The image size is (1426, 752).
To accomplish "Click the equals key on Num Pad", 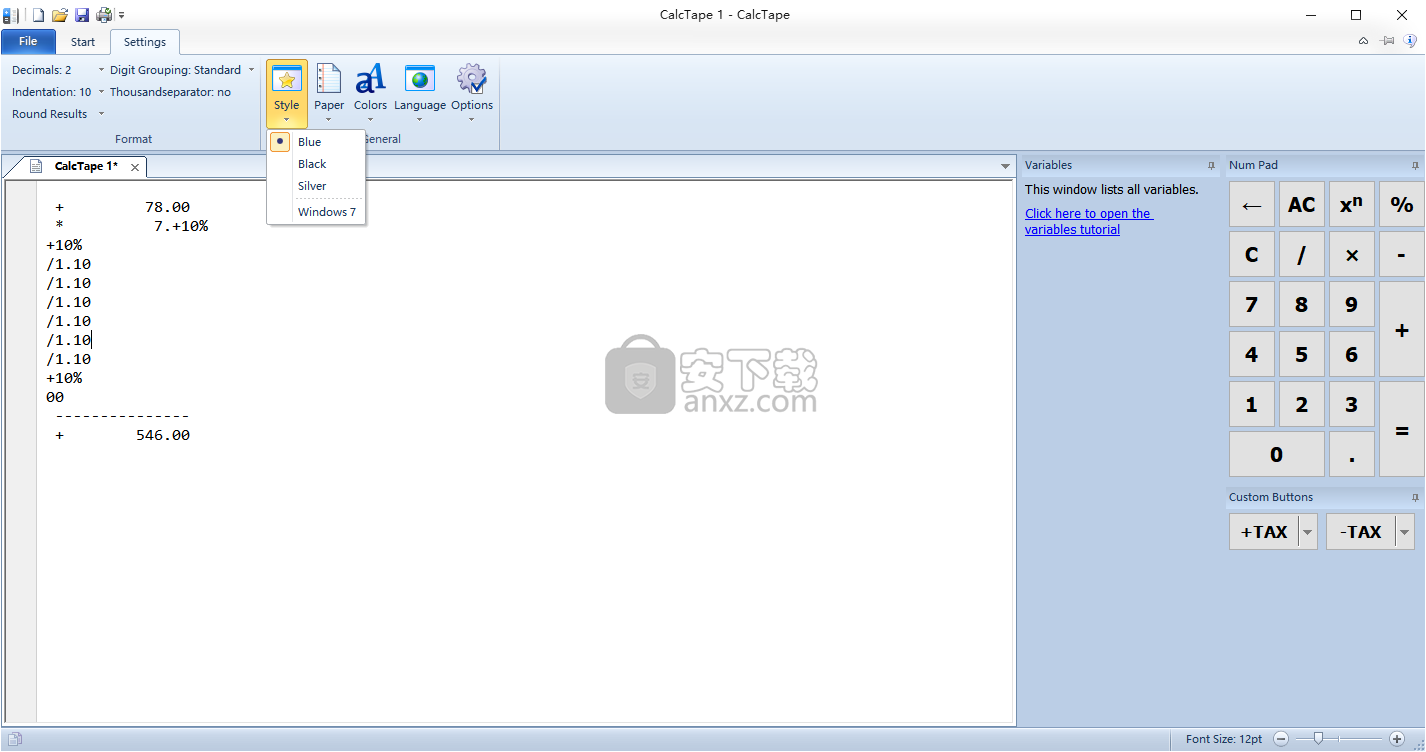I will pyautogui.click(x=1402, y=429).
